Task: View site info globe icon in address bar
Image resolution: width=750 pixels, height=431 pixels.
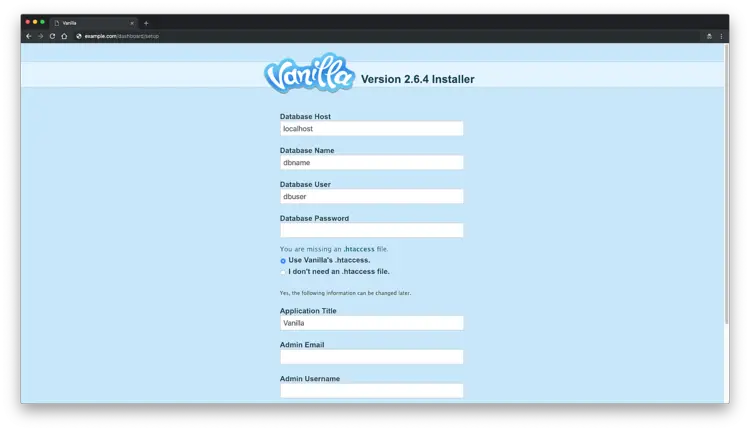Action: pyautogui.click(x=79, y=36)
